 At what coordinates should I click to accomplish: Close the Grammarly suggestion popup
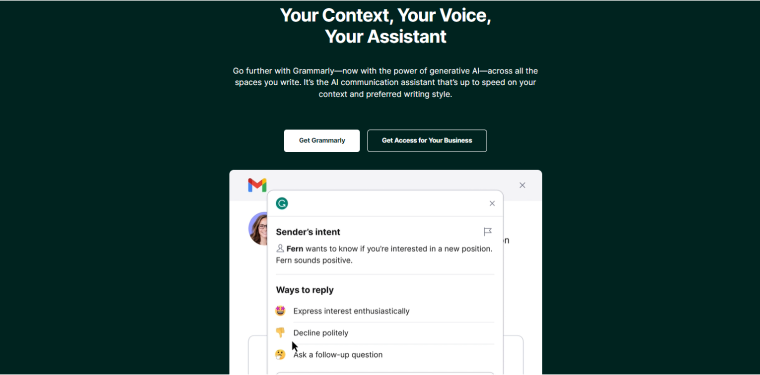pyautogui.click(x=492, y=203)
